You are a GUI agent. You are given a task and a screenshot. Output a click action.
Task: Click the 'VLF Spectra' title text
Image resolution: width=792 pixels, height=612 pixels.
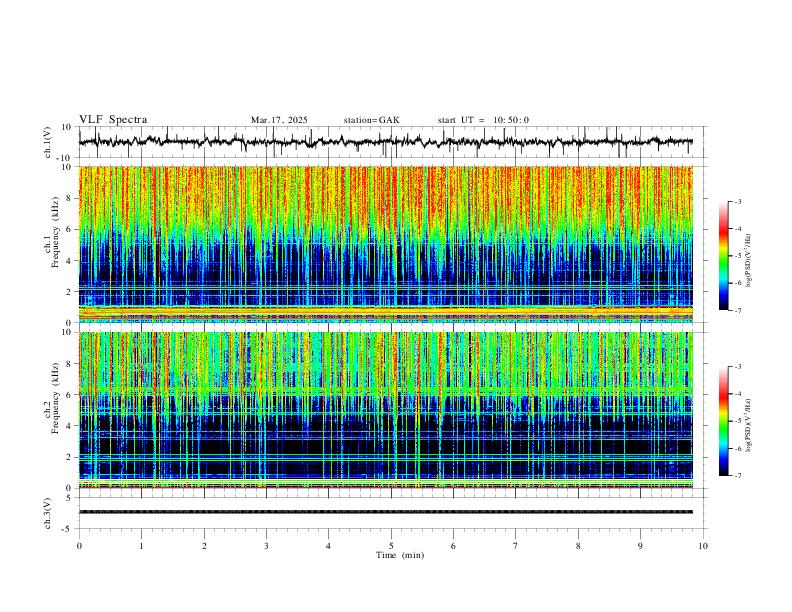[x=113, y=120]
